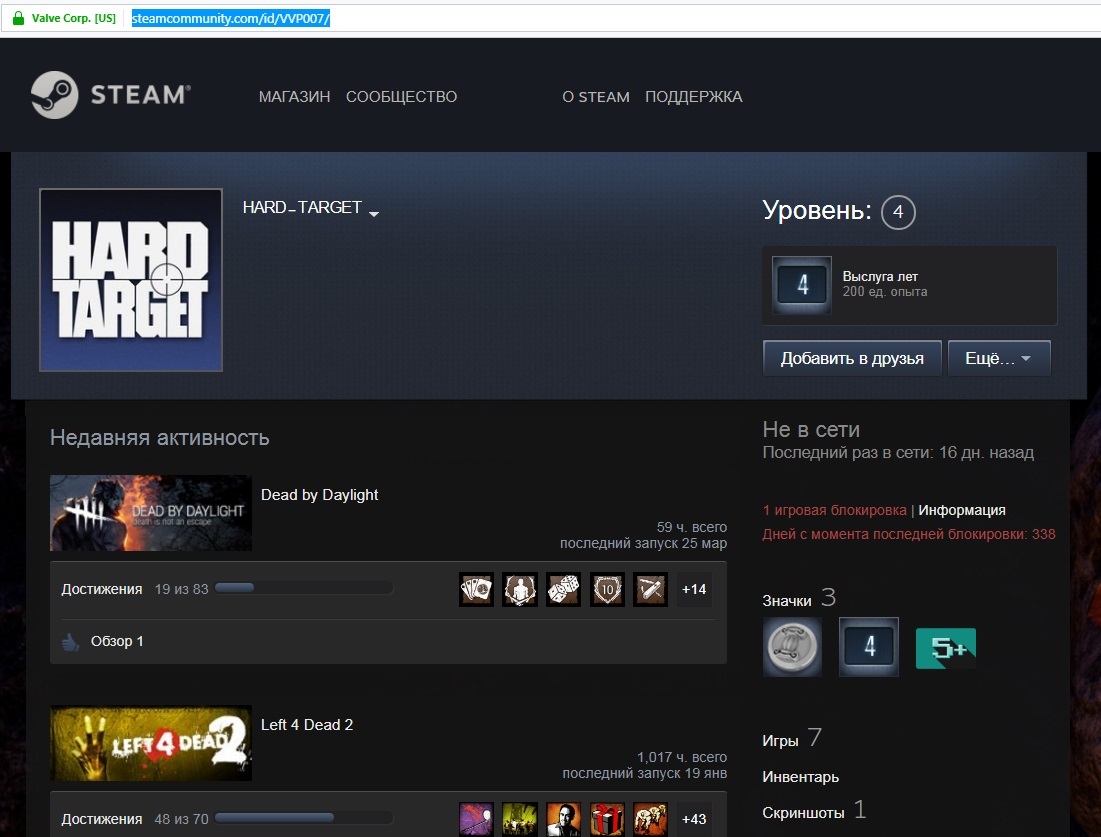Open the Информация ban info link
This screenshot has height=837, width=1101.
pos(962,510)
